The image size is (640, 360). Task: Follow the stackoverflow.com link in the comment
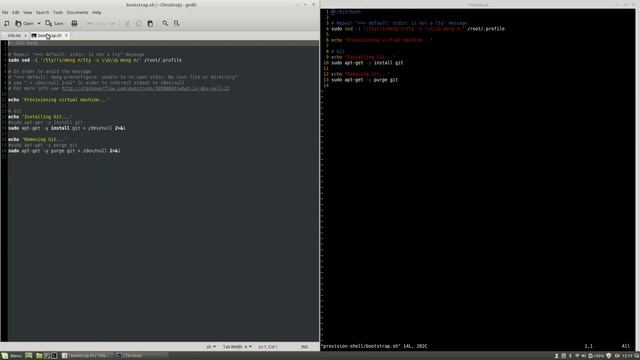(145, 88)
